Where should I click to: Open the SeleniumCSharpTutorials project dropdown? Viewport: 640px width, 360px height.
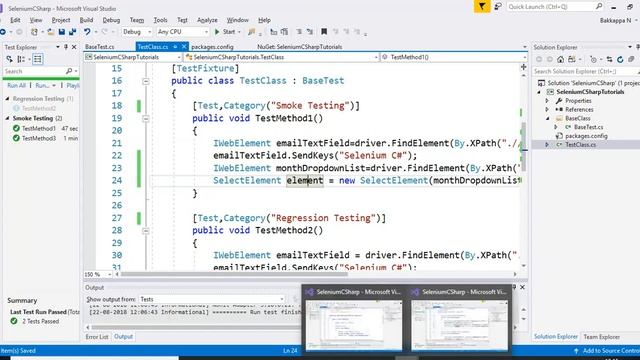pos(133,57)
